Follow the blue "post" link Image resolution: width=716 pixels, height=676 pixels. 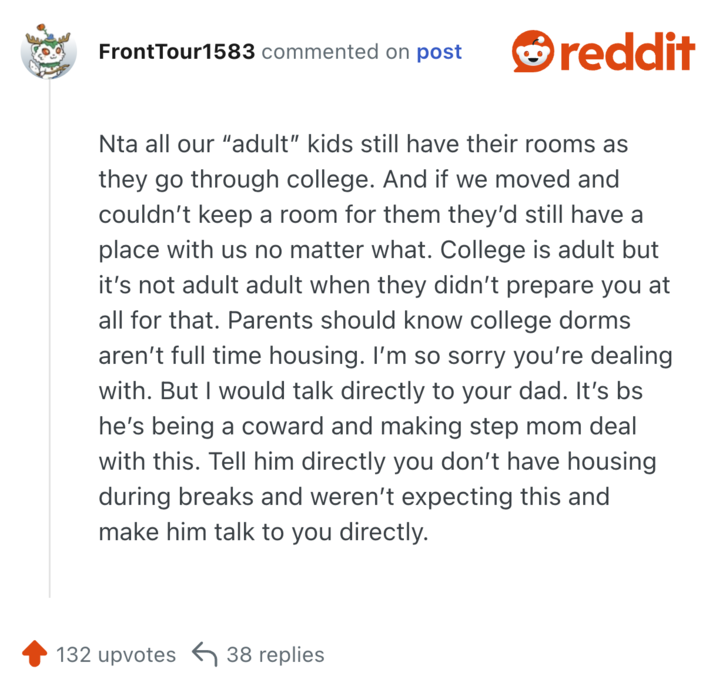click(x=439, y=52)
